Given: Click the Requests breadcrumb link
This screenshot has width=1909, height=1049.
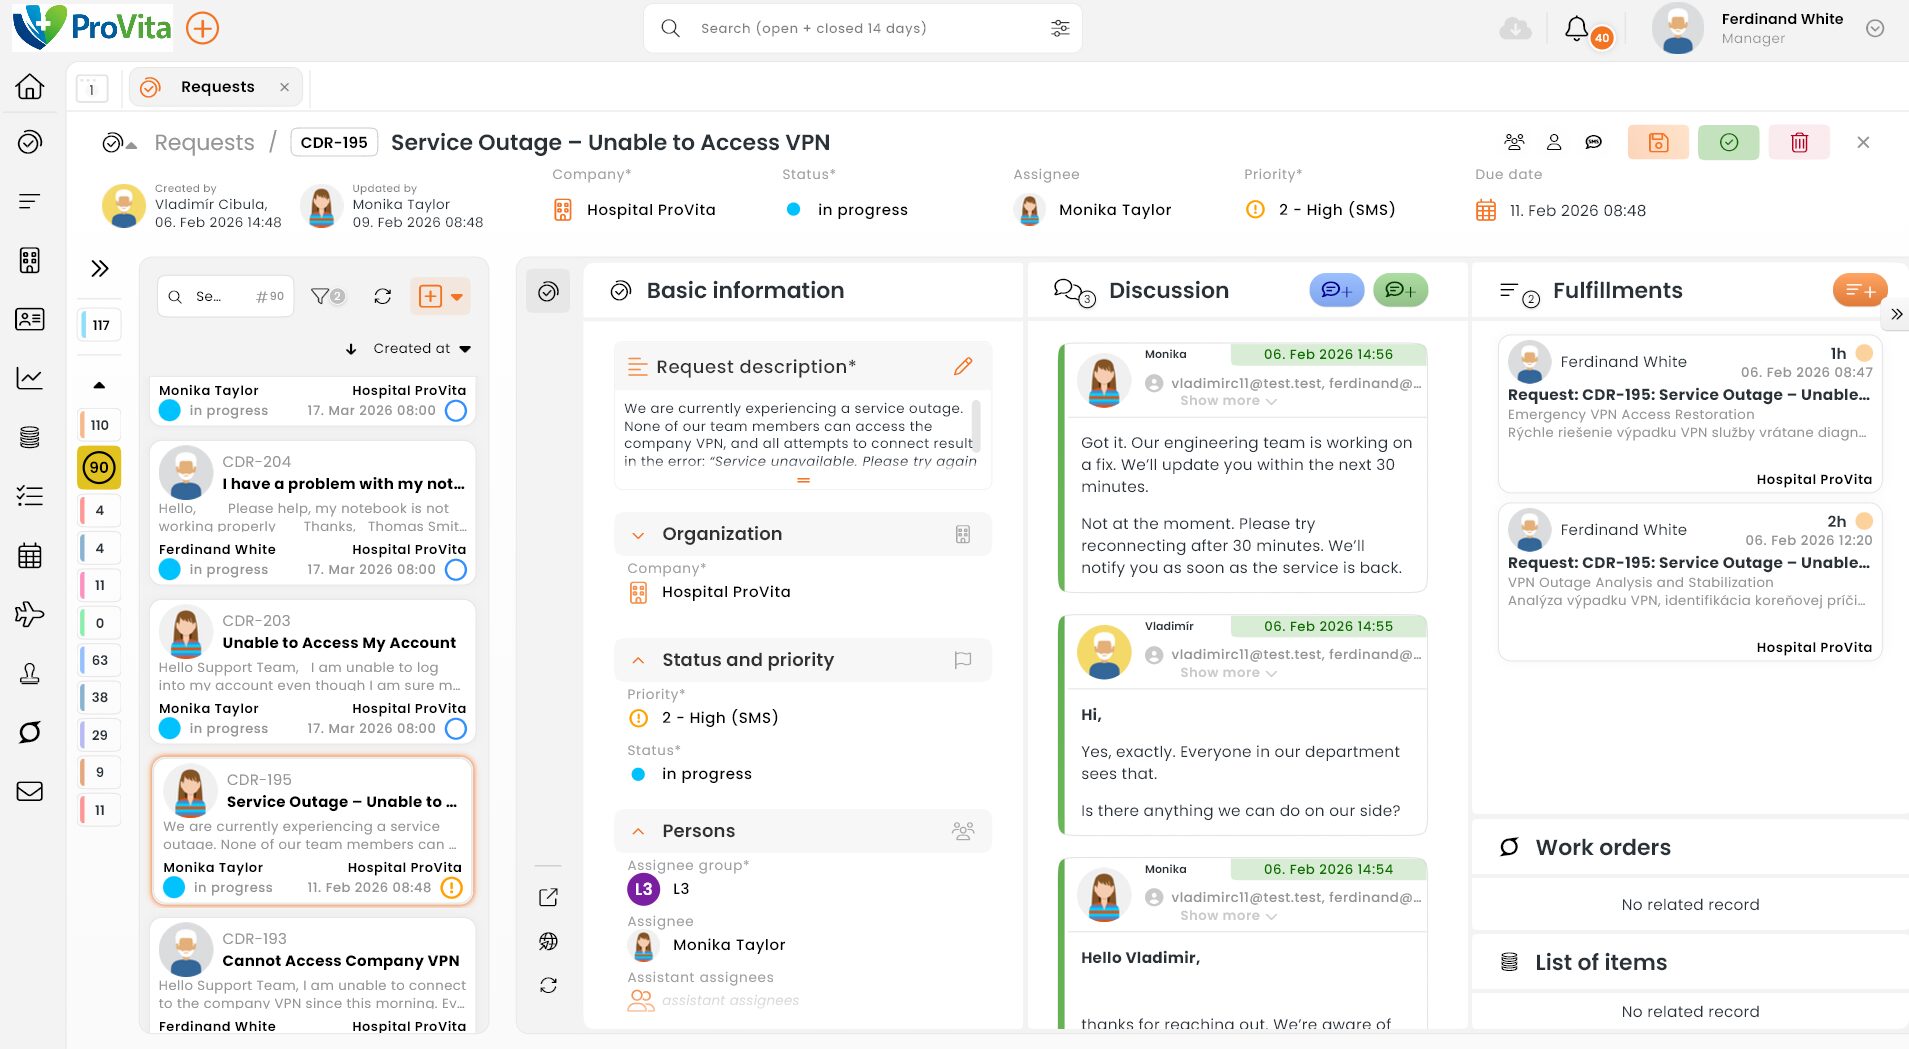Looking at the screenshot, I should click(x=204, y=143).
